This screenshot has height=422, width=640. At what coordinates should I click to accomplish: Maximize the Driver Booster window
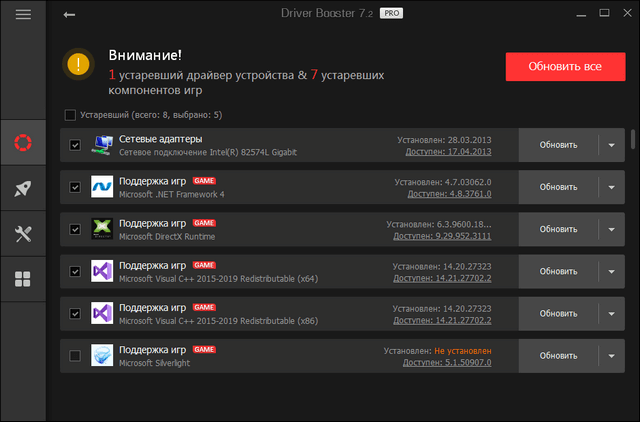(x=604, y=13)
